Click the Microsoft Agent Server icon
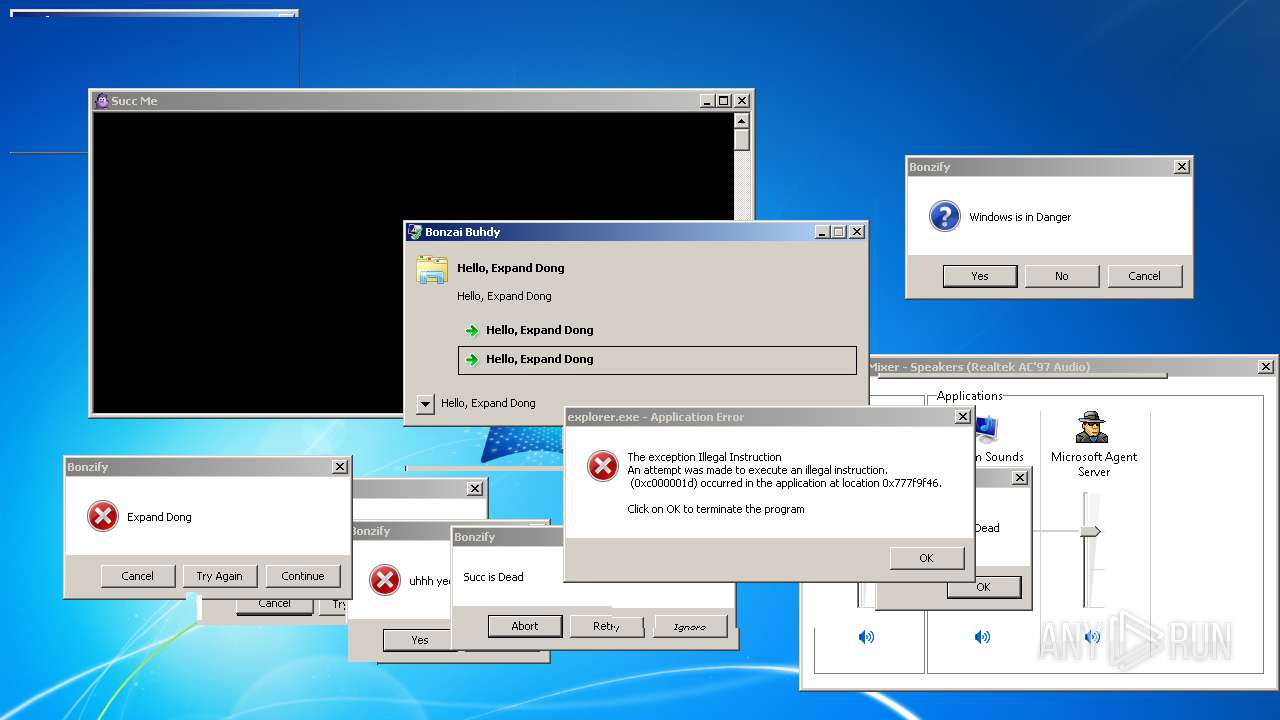This screenshot has height=720, width=1280. click(x=1092, y=427)
